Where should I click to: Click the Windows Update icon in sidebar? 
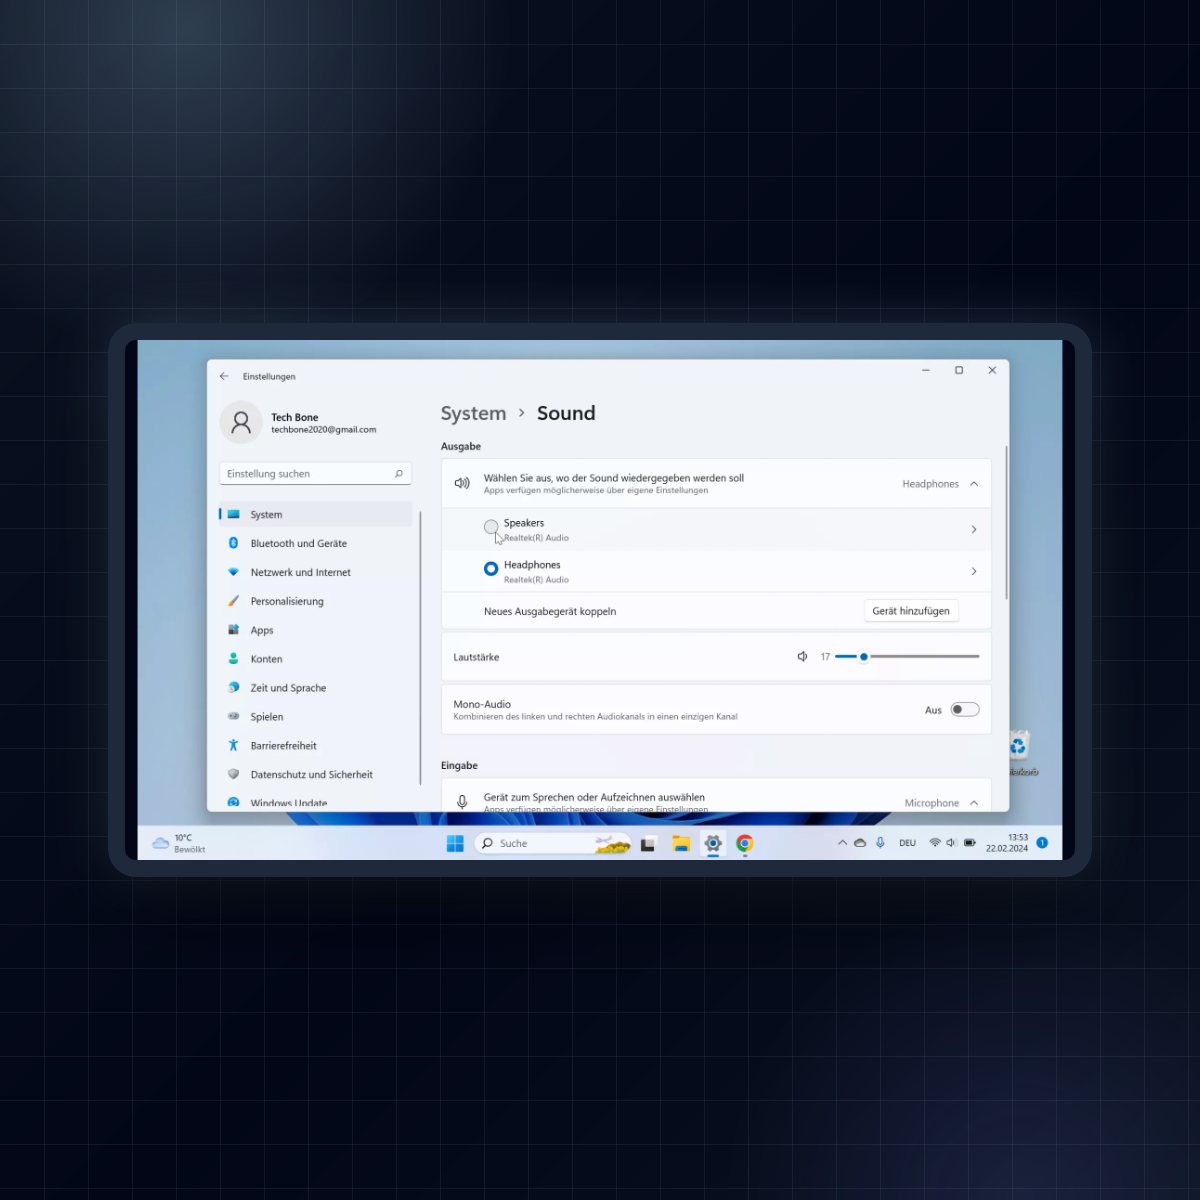click(233, 802)
